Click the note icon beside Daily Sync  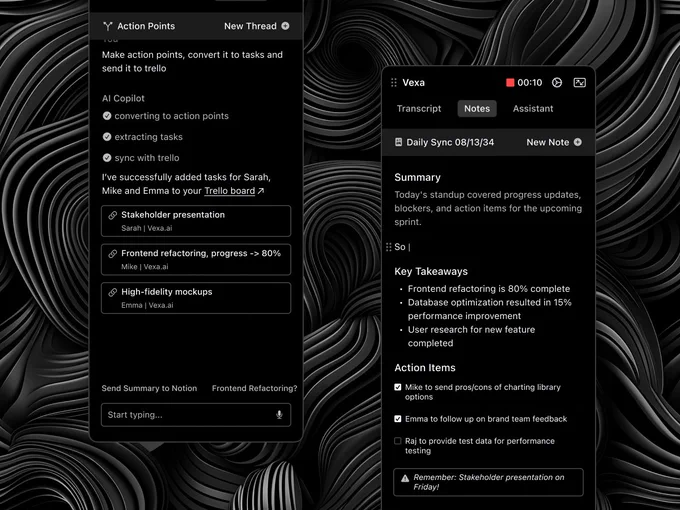click(x=399, y=142)
